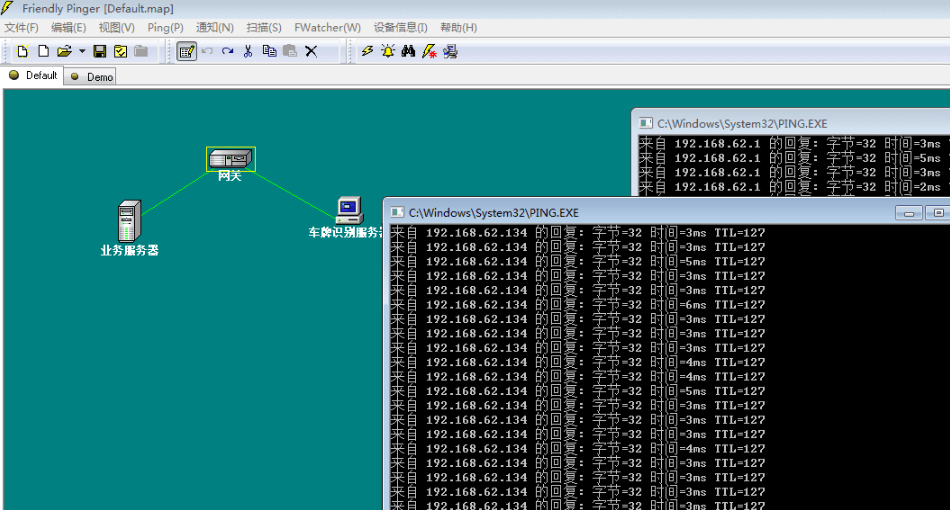Select the 业务服务器 server device icon
This screenshot has width=950, height=510.
pos(128,219)
